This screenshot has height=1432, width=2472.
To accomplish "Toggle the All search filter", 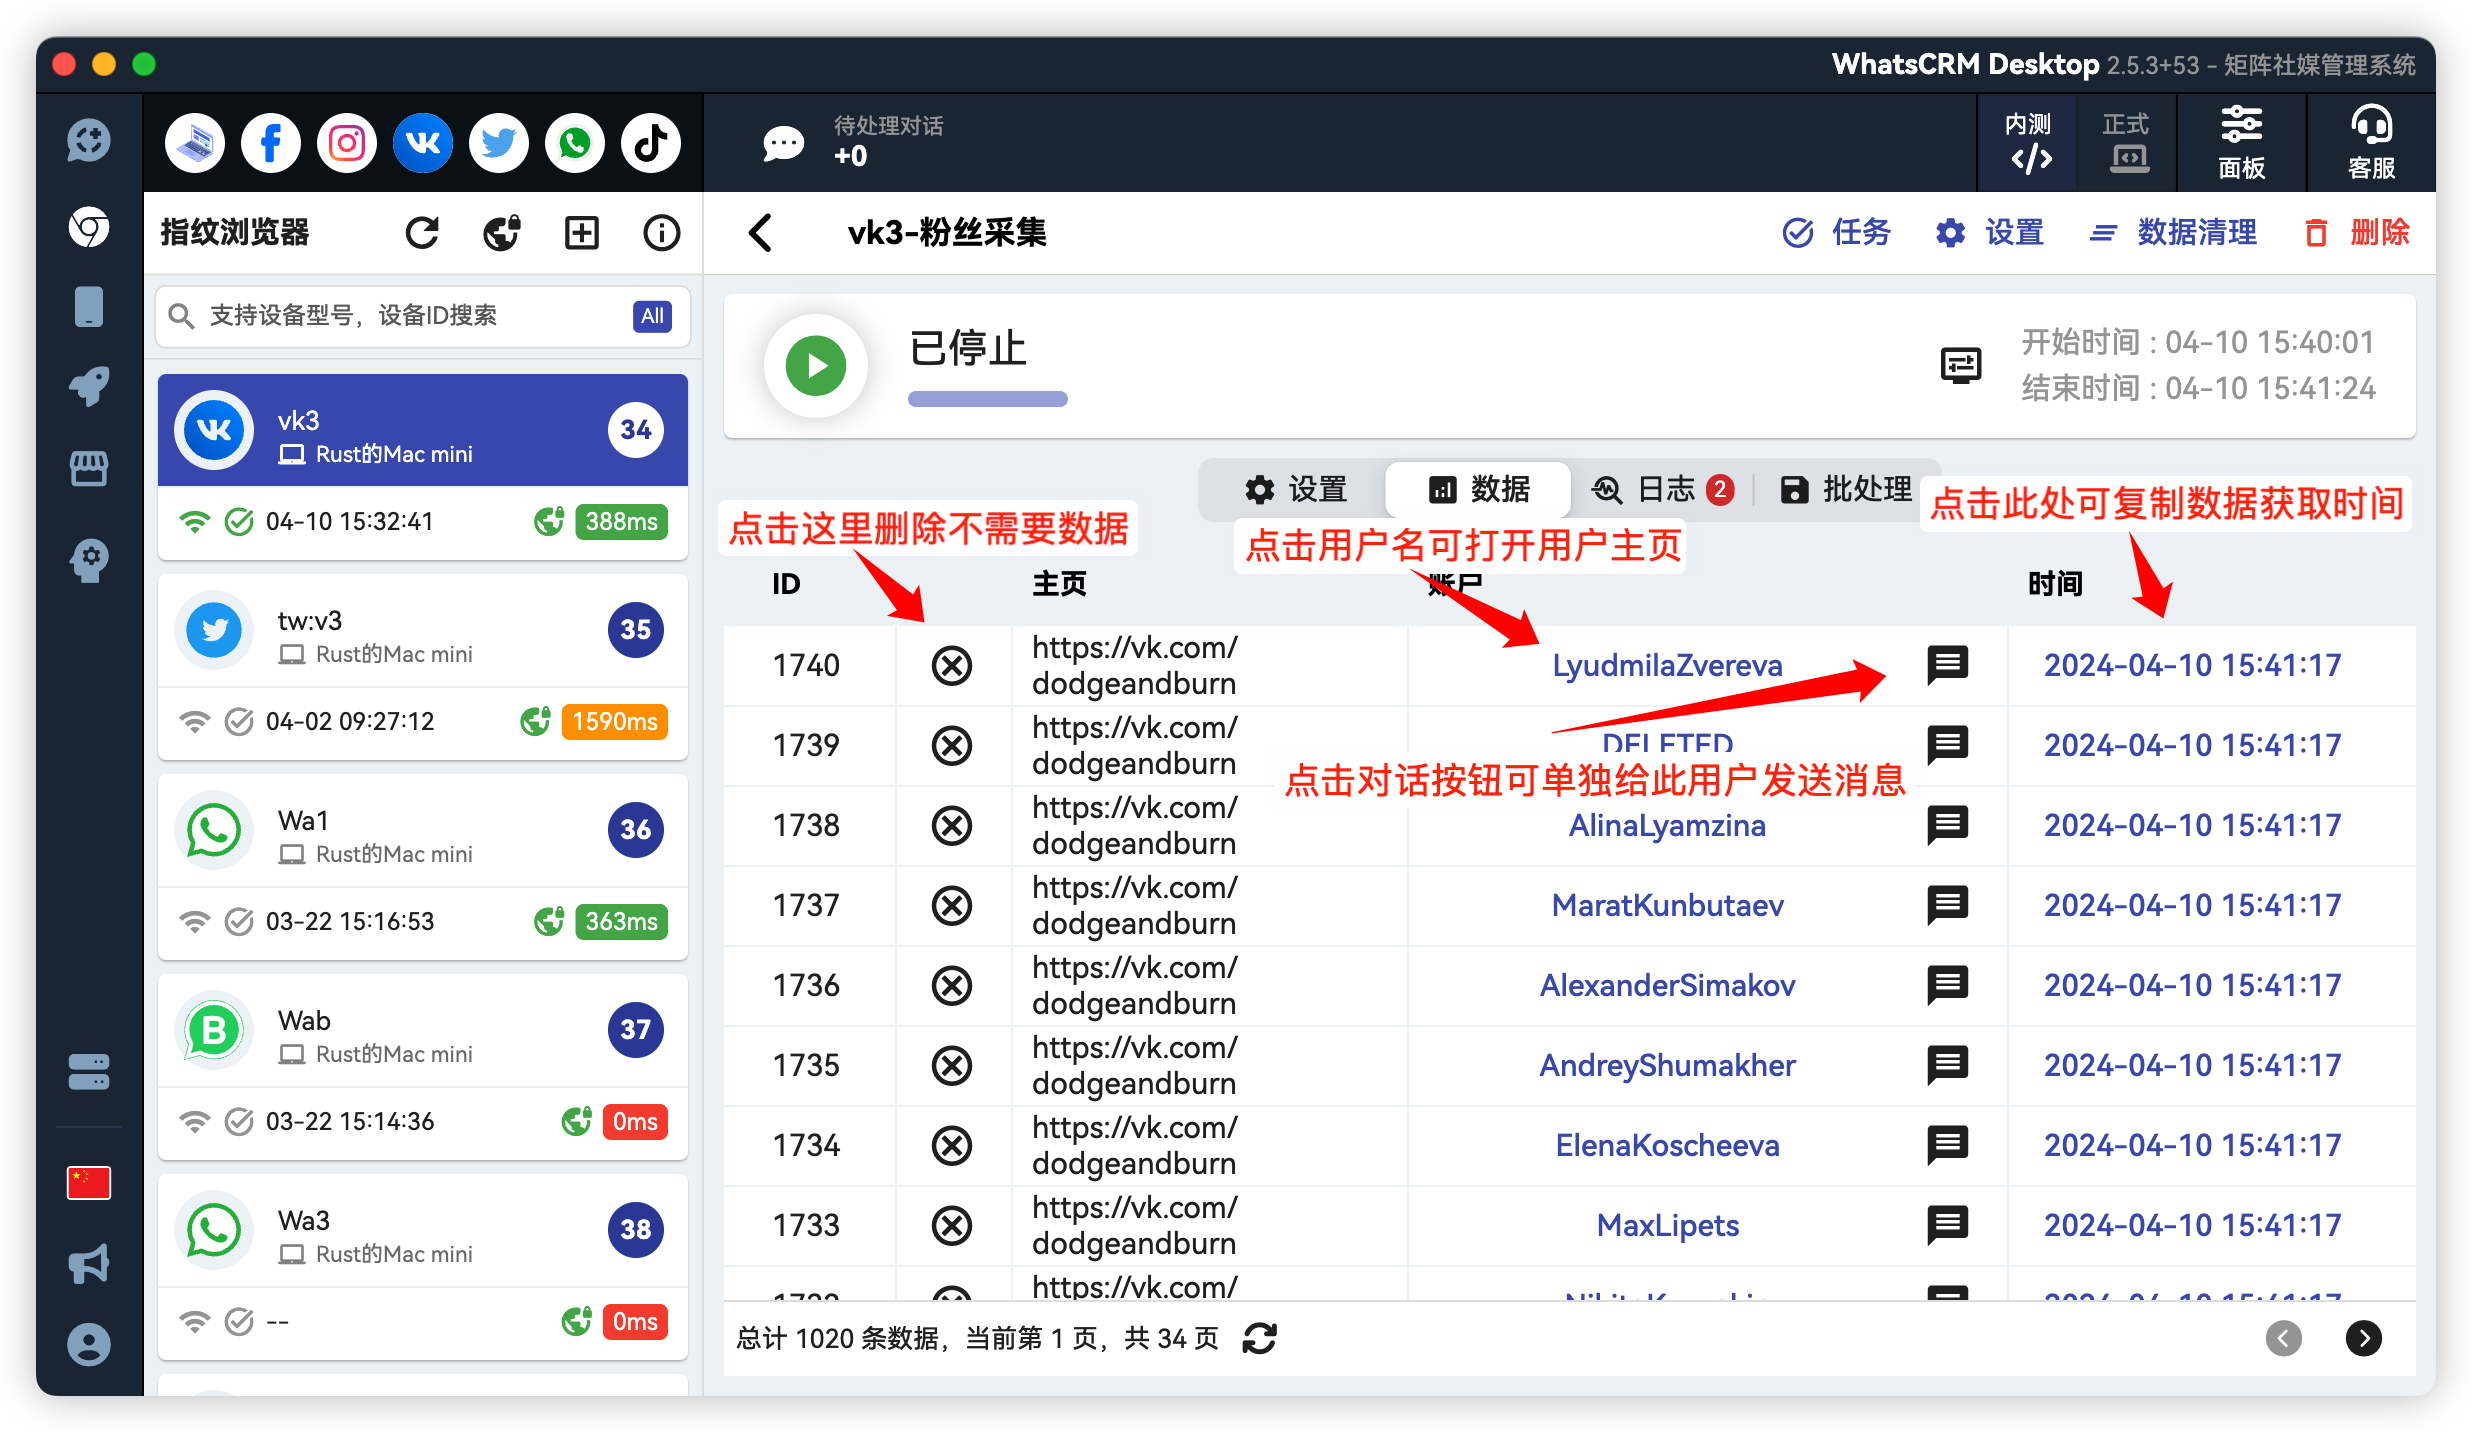I will [652, 316].
